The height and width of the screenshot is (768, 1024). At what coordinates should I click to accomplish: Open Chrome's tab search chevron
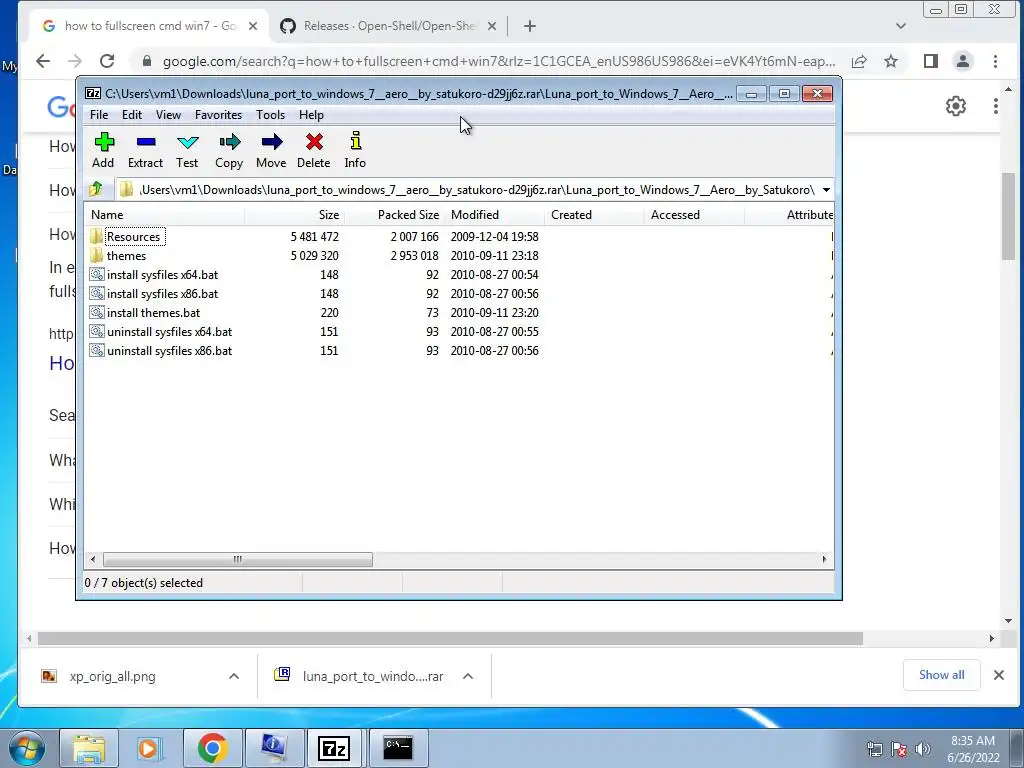pyautogui.click(x=901, y=26)
